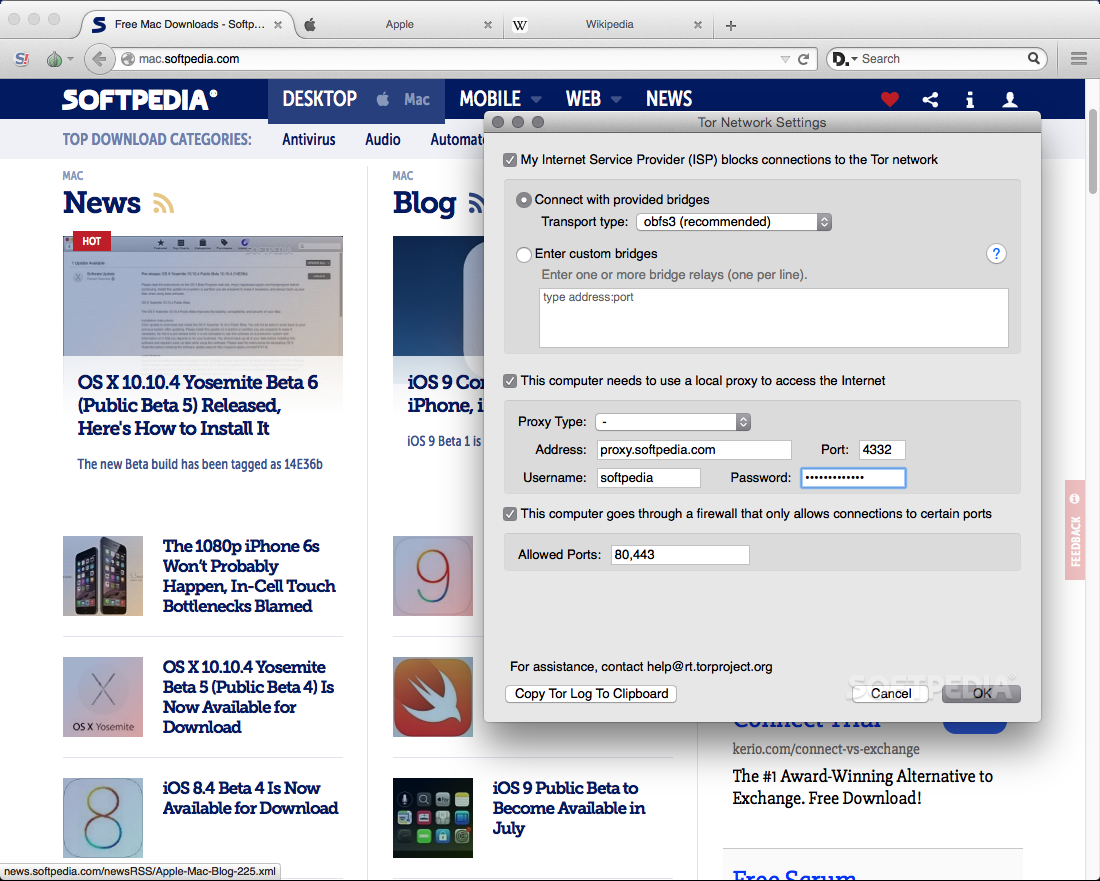Click the iOS 8 logo thumbnail
The width and height of the screenshot is (1100, 881).
(103, 818)
